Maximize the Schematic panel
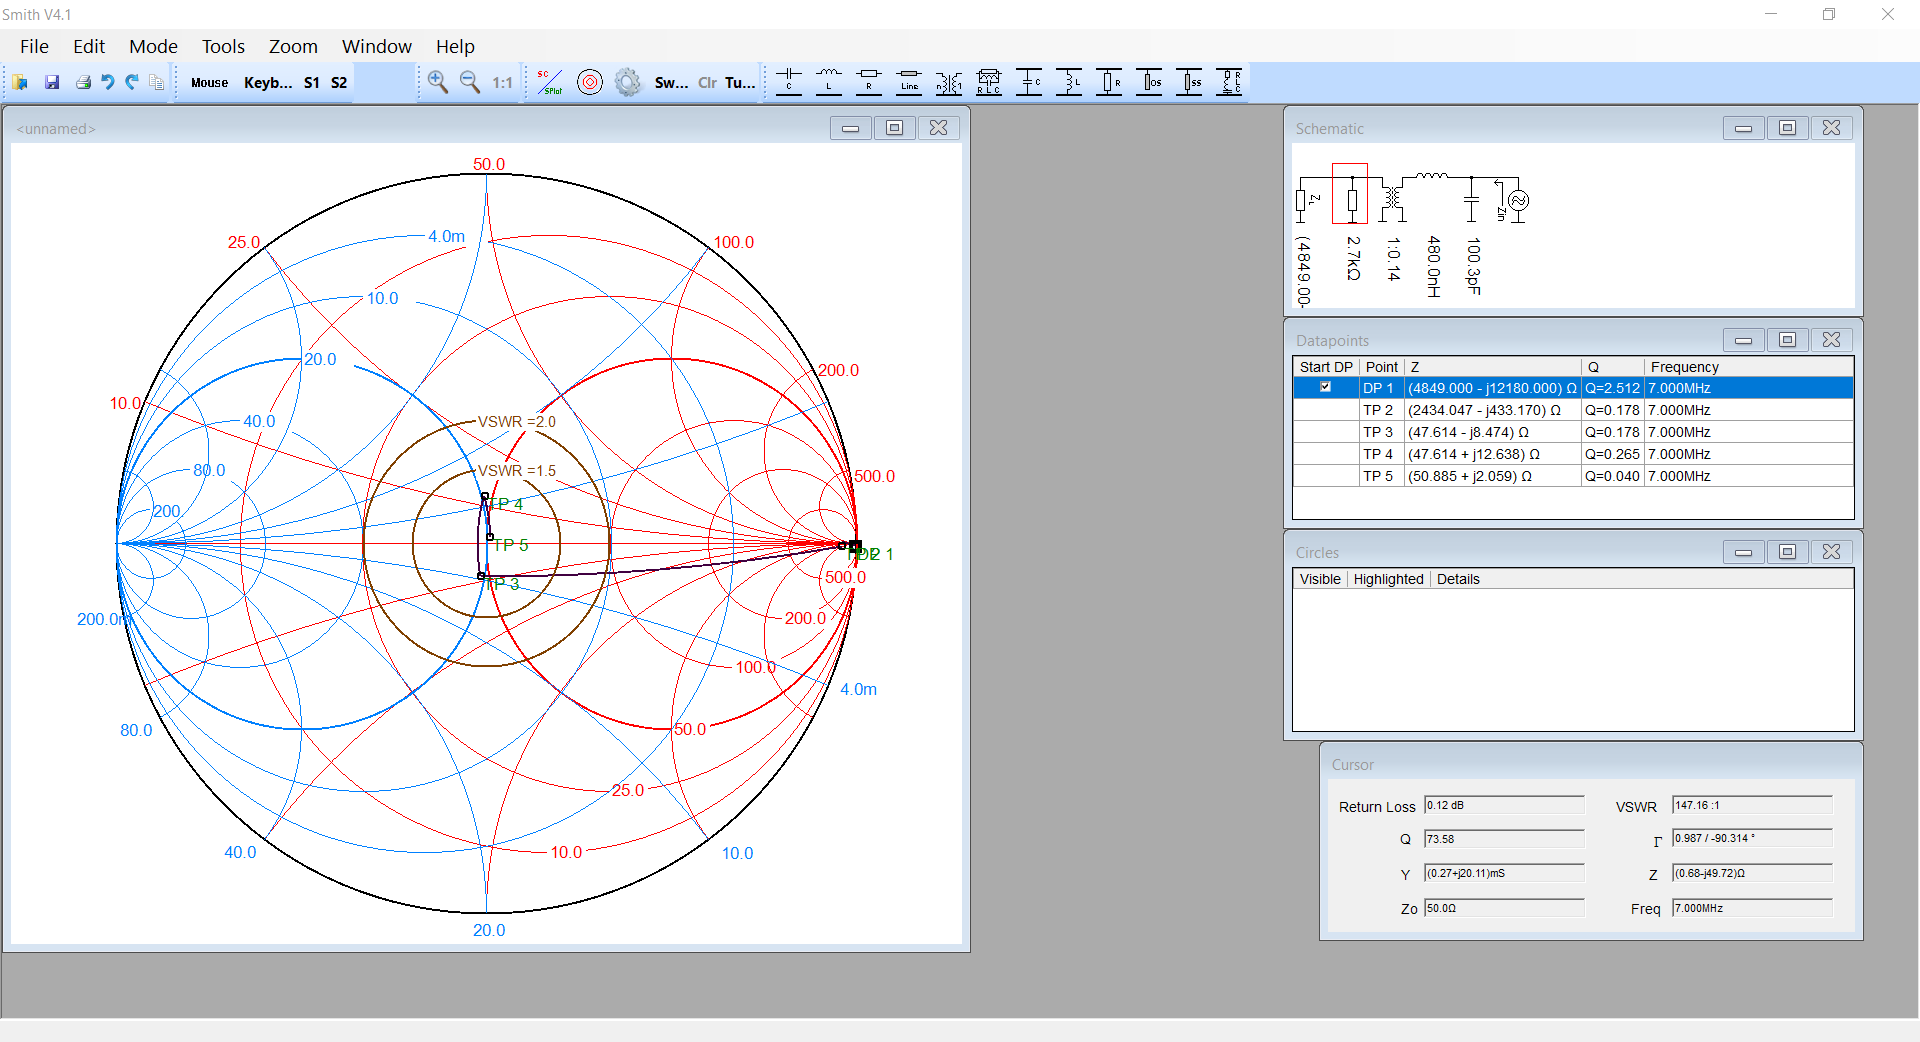 pos(1787,128)
